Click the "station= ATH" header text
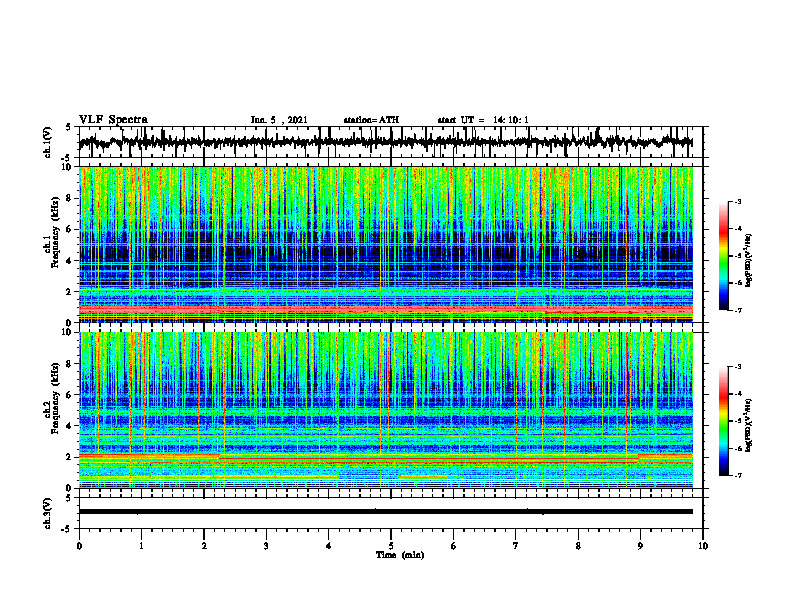 tap(371, 120)
